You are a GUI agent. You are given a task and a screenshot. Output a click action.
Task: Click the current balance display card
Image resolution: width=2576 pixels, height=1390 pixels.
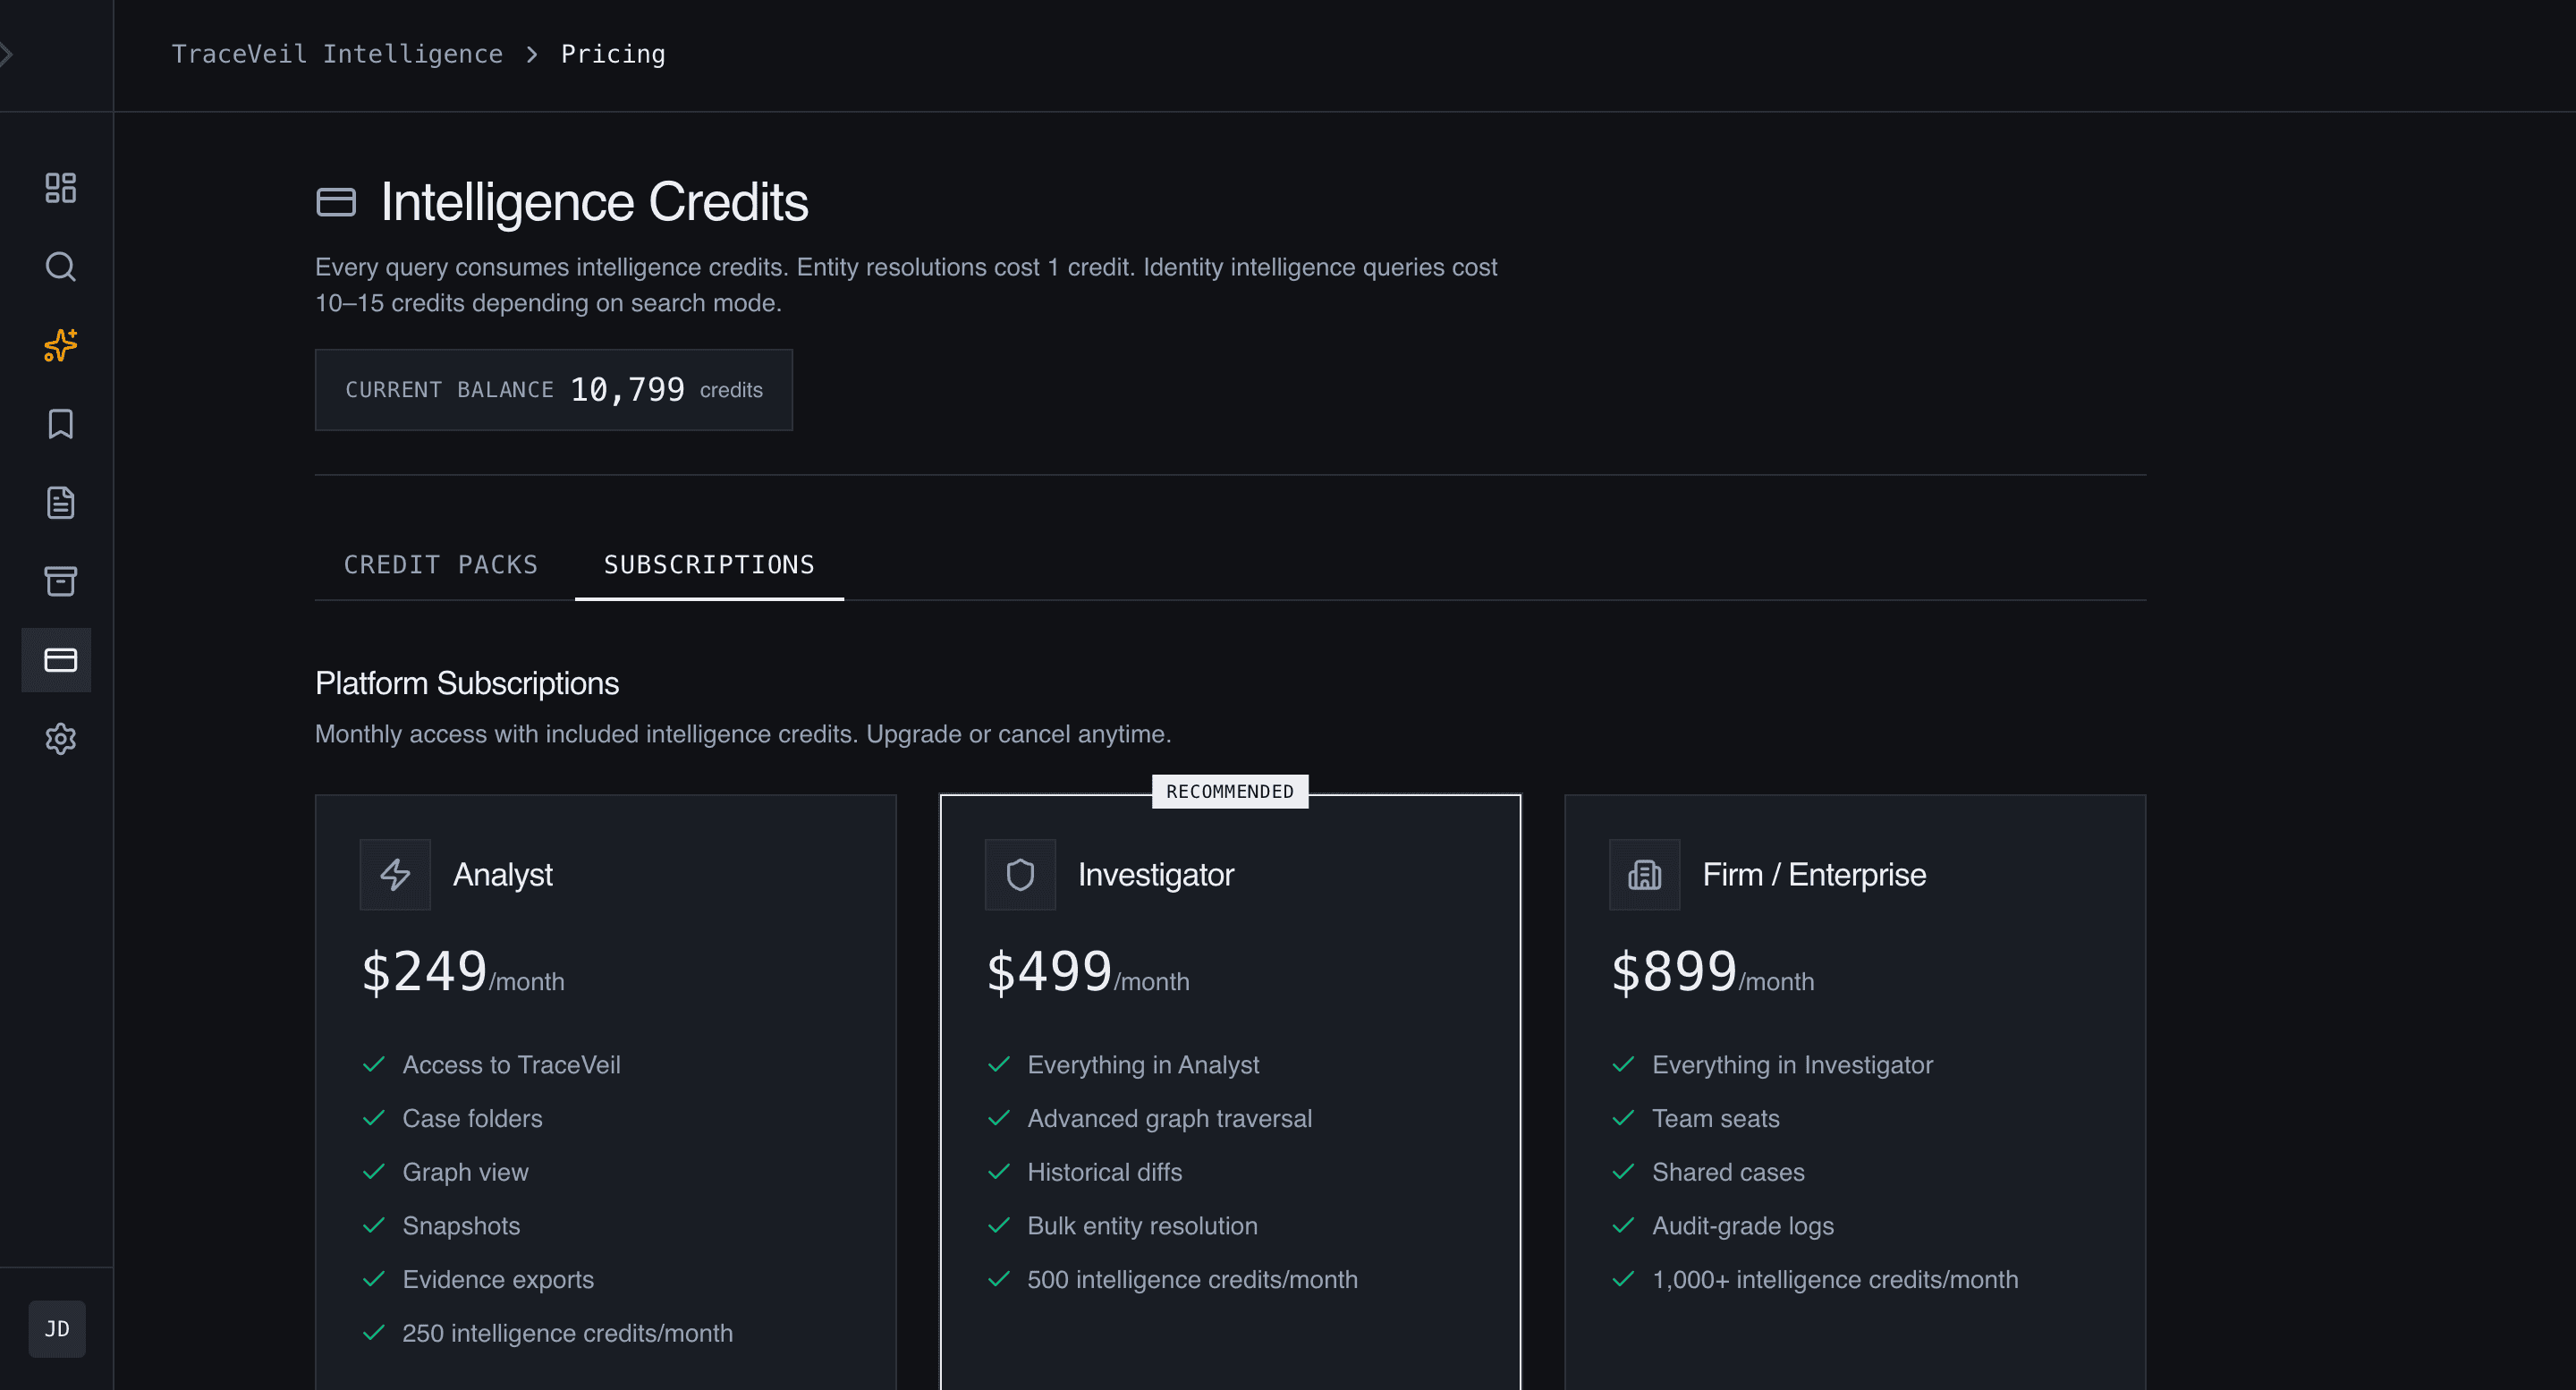pyautogui.click(x=553, y=389)
